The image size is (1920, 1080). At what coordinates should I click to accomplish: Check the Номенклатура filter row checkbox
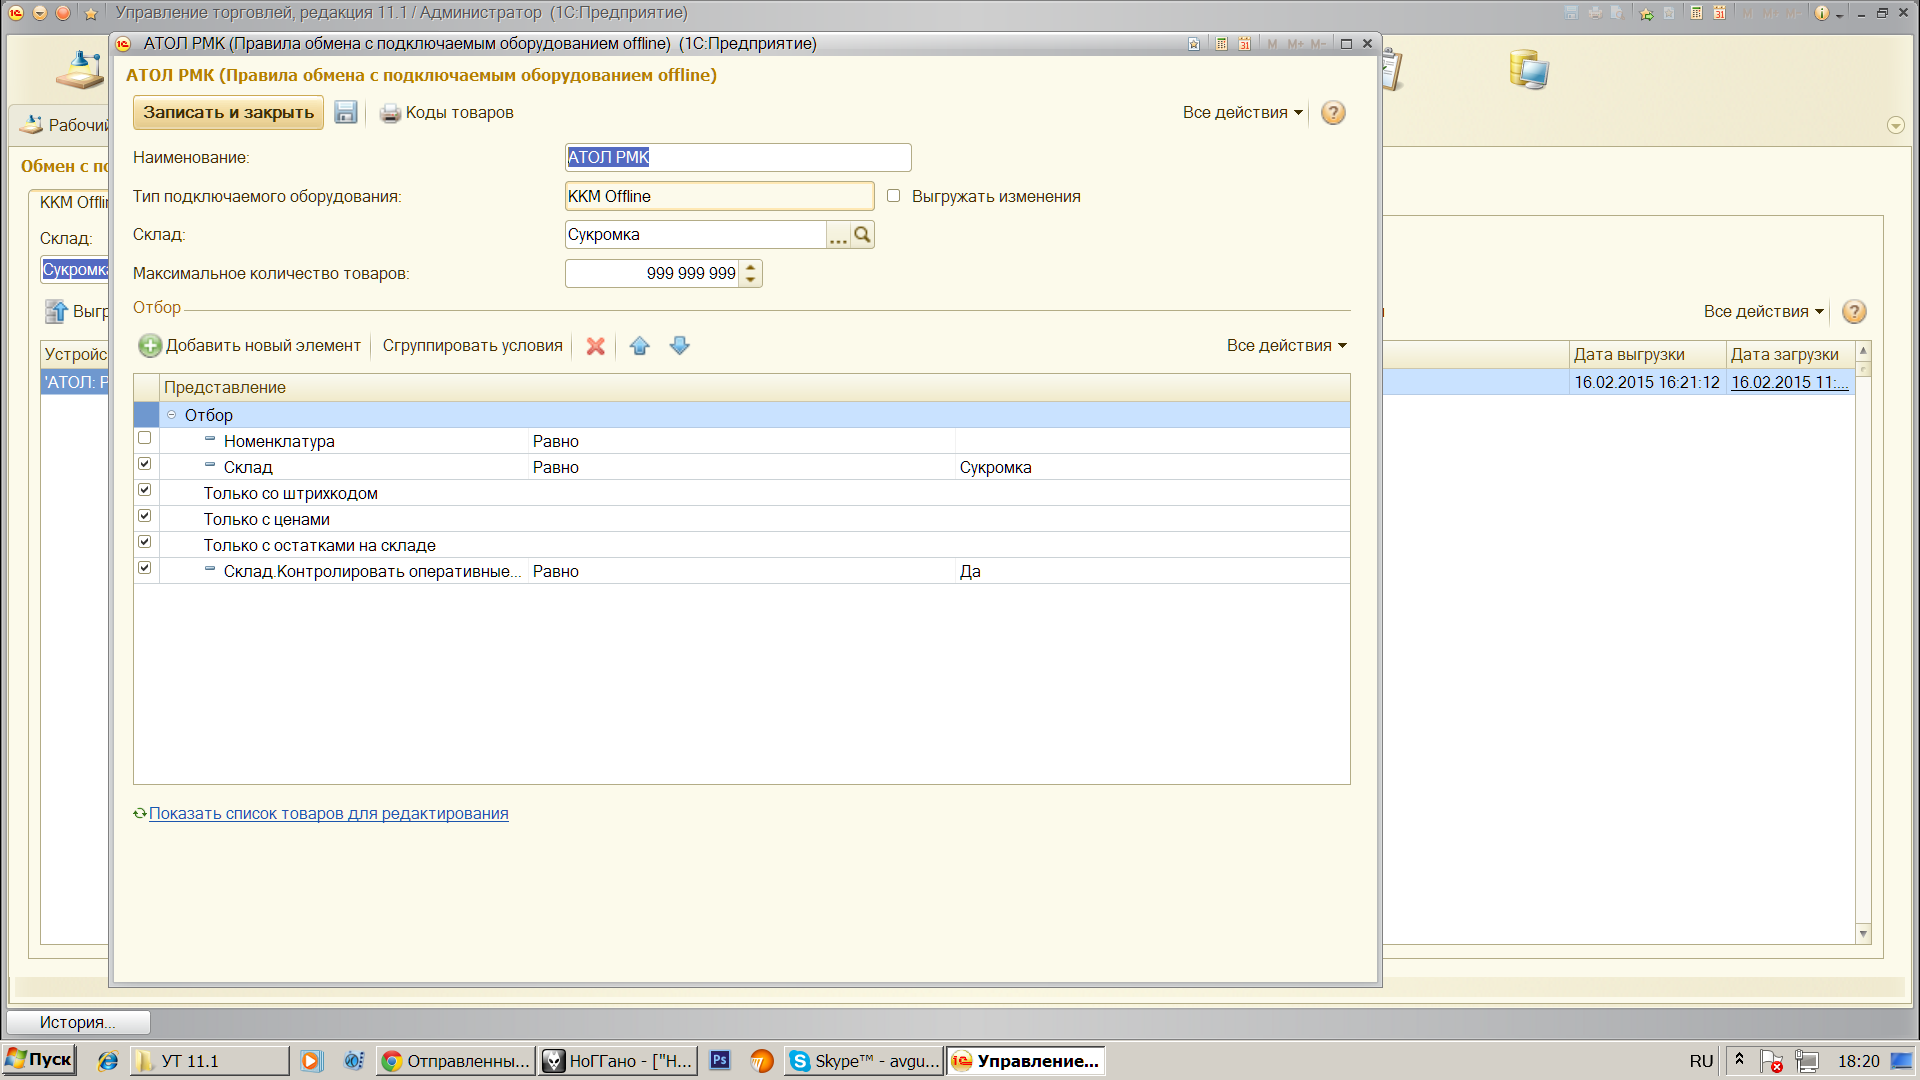click(x=145, y=438)
